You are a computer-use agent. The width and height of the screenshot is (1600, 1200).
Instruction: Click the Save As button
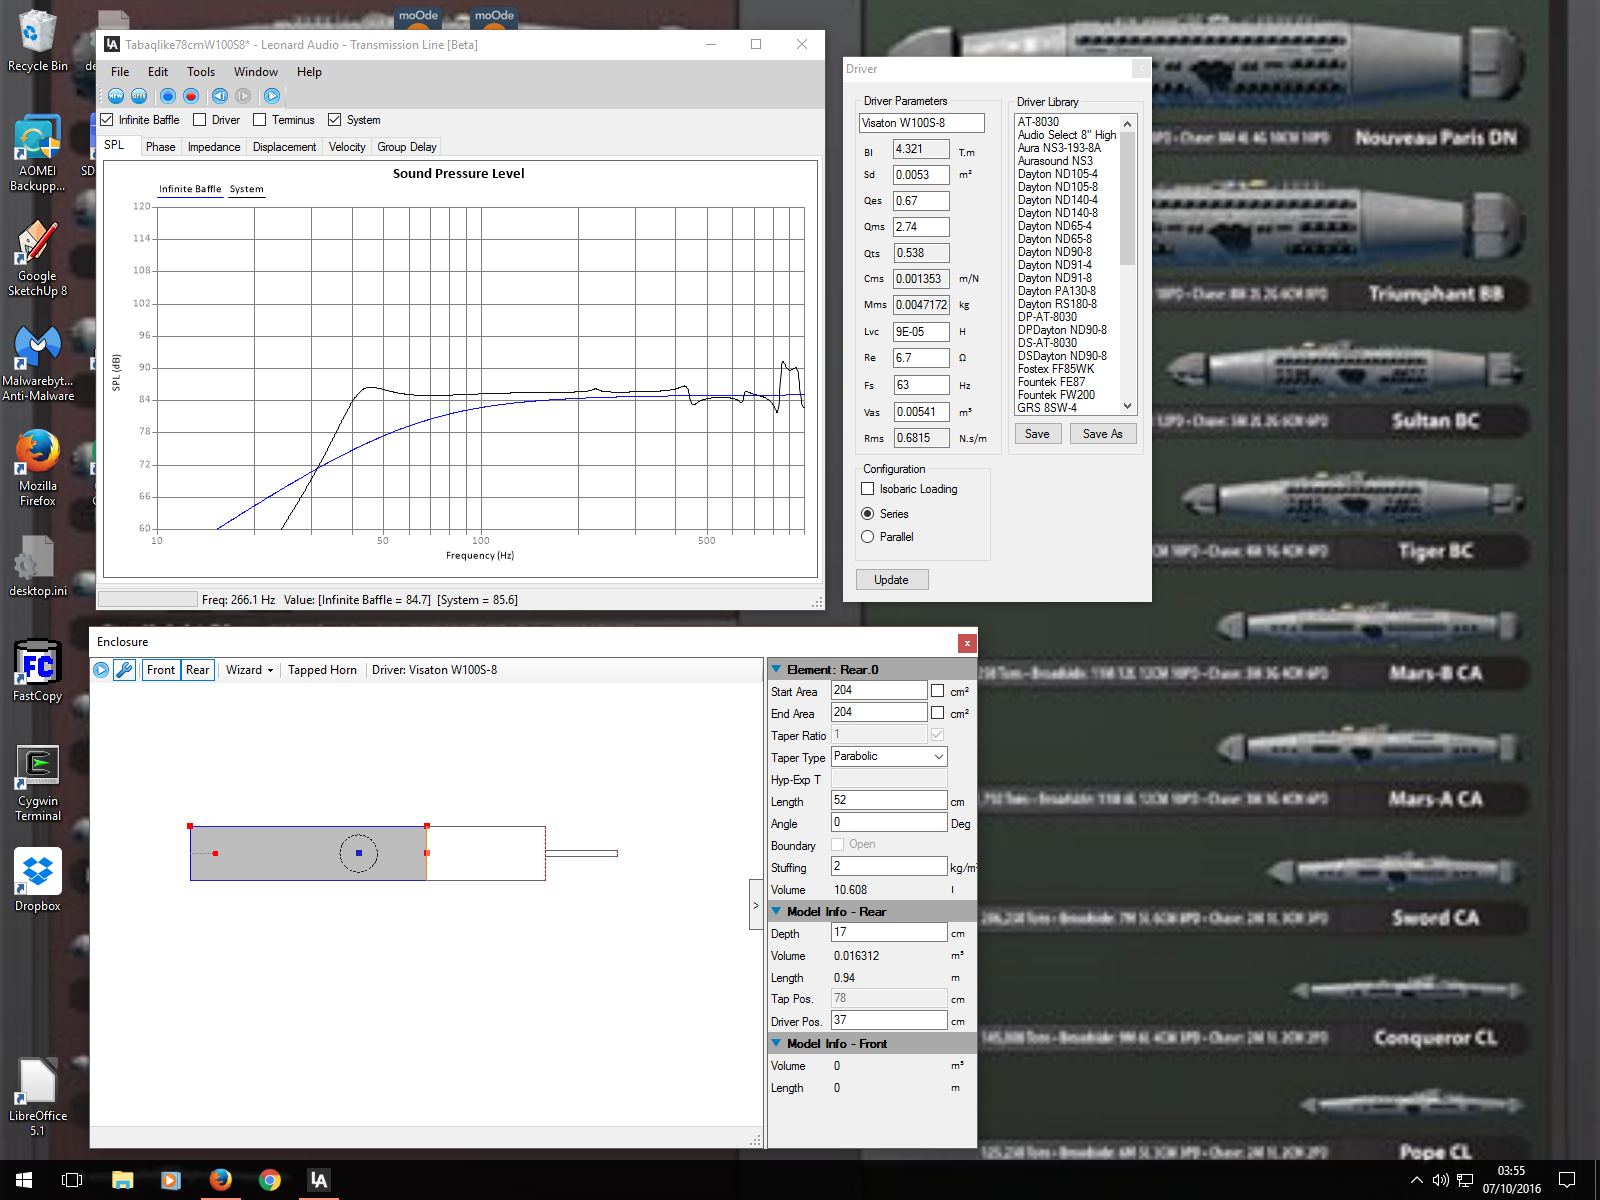pyautogui.click(x=1103, y=434)
